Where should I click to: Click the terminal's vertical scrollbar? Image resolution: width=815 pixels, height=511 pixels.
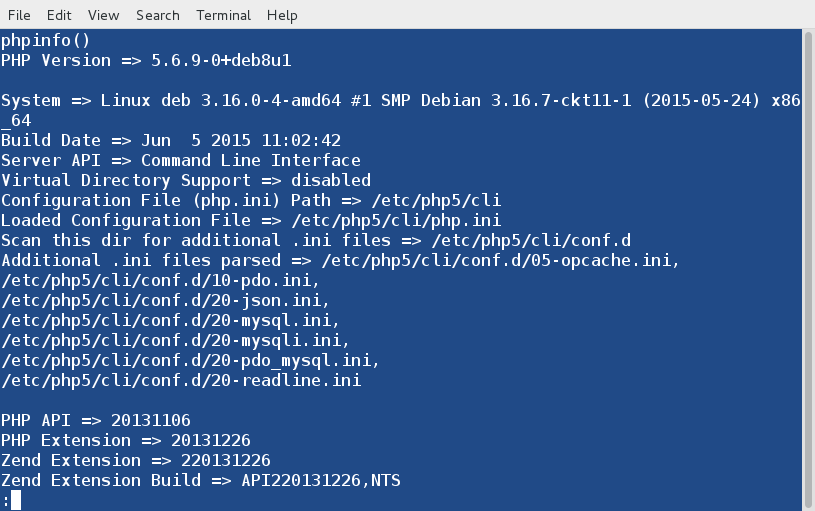[x=809, y=270]
